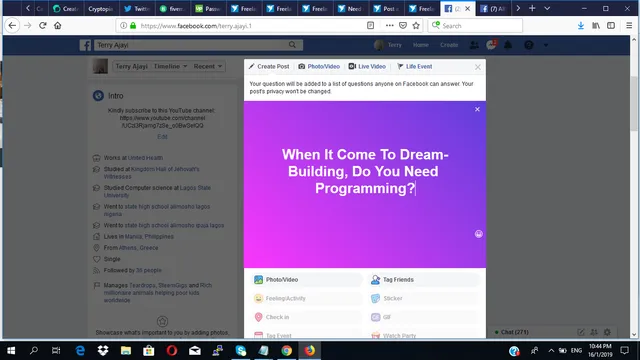Switch to the Twitter browser tab
Image resolution: width=640 pixels, height=360 pixels.
tap(137, 8)
